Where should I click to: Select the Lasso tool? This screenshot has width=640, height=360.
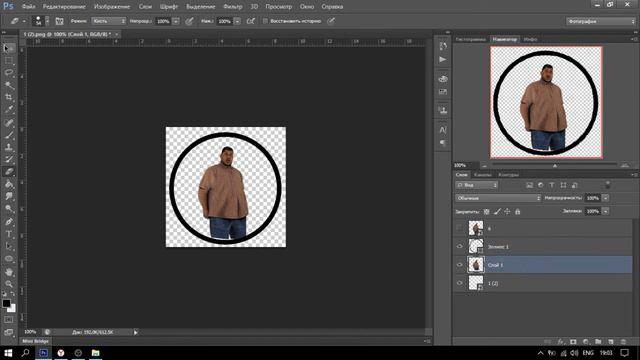9,73
